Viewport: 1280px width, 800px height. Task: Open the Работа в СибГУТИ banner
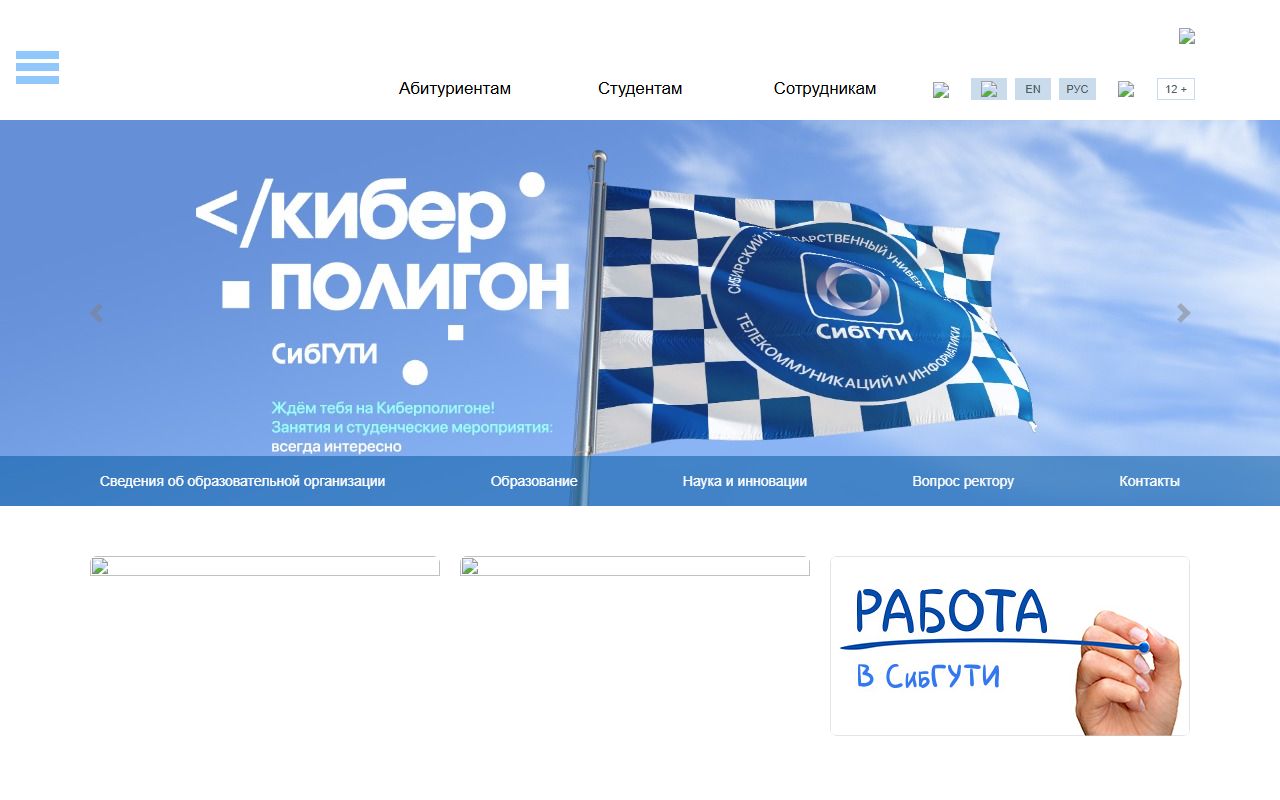coord(1010,646)
